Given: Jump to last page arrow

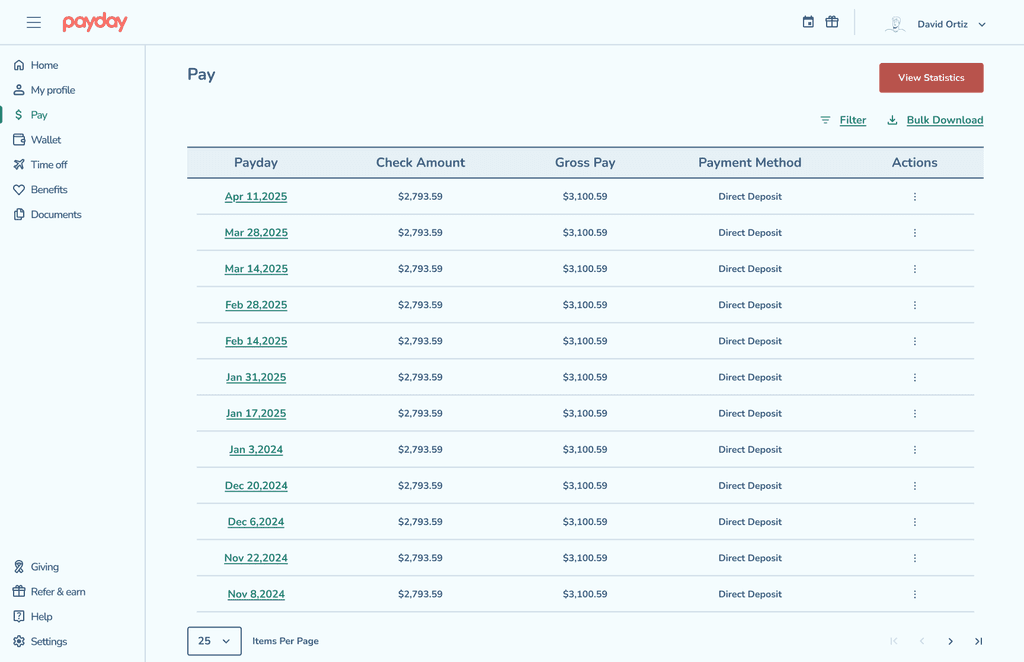Looking at the screenshot, I should (x=978, y=641).
